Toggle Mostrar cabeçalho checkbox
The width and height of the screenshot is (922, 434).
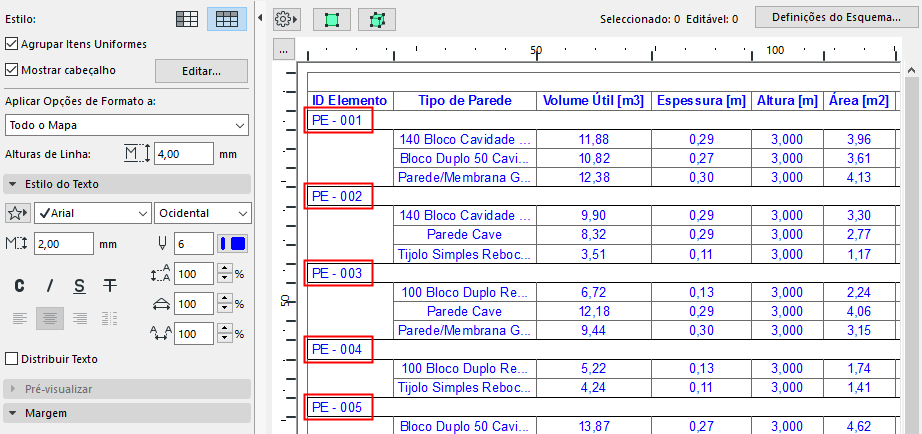tap(11, 70)
